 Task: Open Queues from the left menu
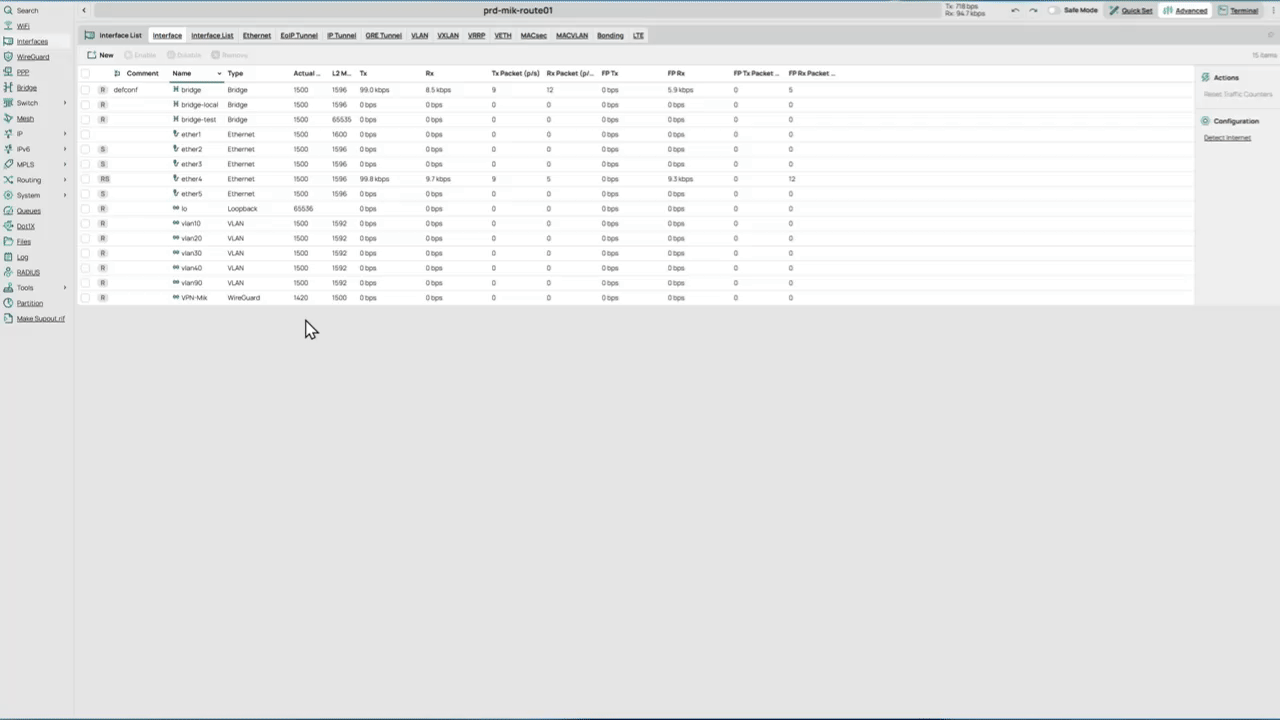tap(28, 211)
